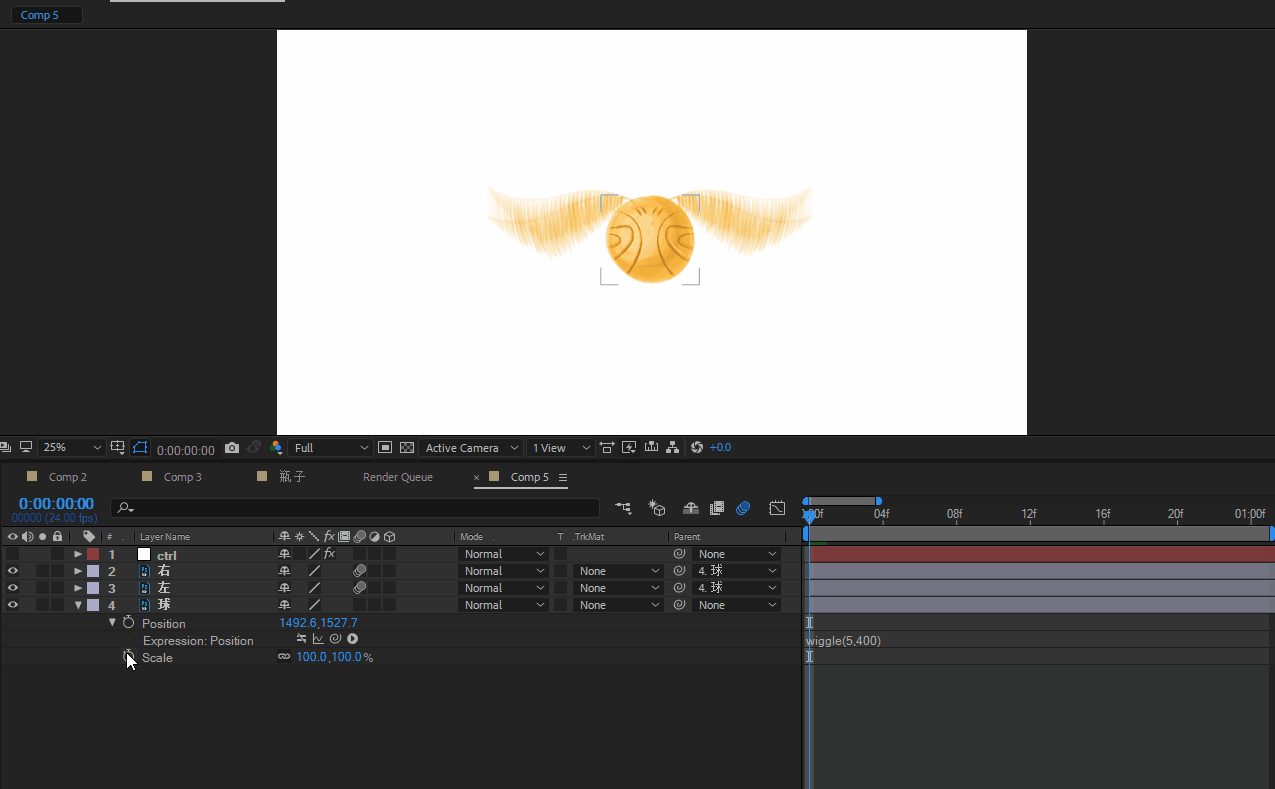Click the Choose grid and guide options icon
Viewport: 1275px width, 789px height.
coord(118,448)
